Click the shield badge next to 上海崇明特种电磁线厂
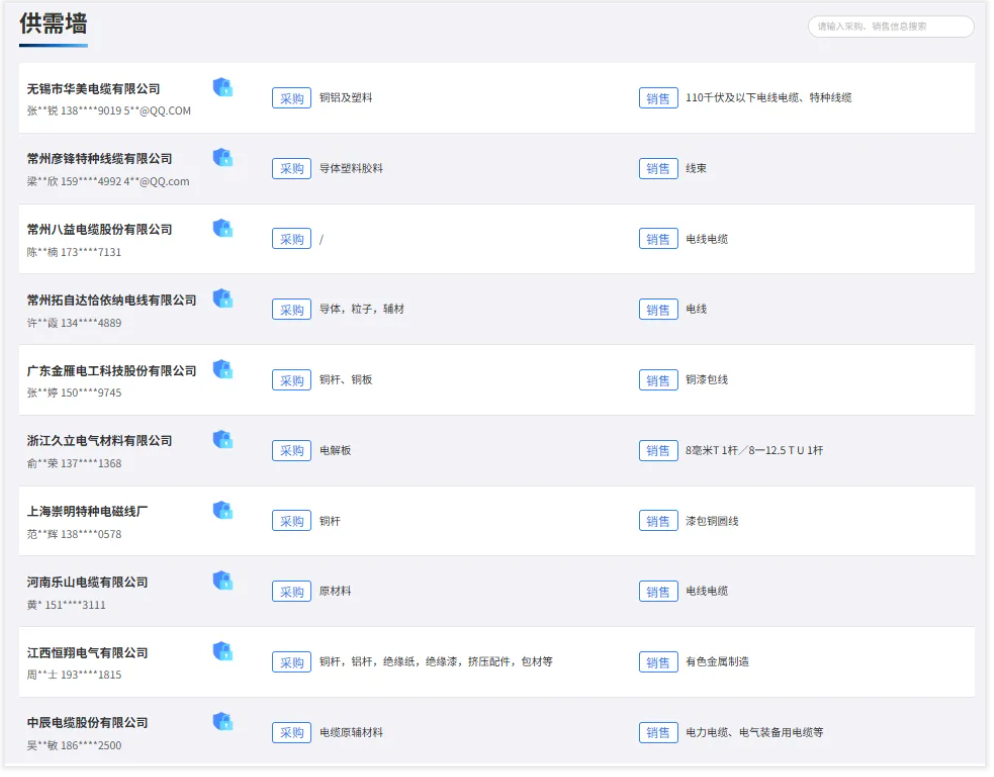The width and height of the screenshot is (994, 777). point(223,511)
